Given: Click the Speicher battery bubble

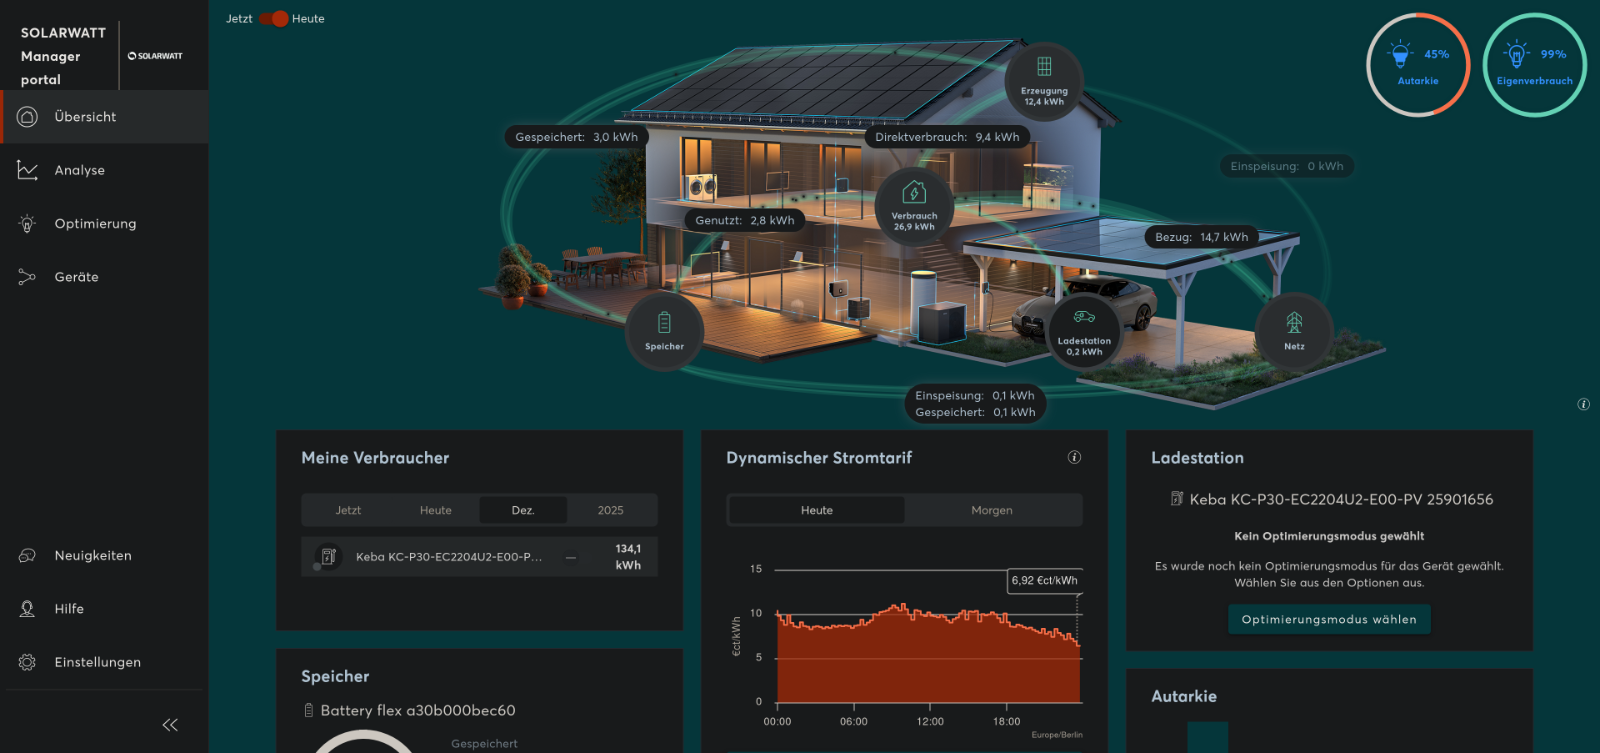Looking at the screenshot, I should click(x=665, y=331).
